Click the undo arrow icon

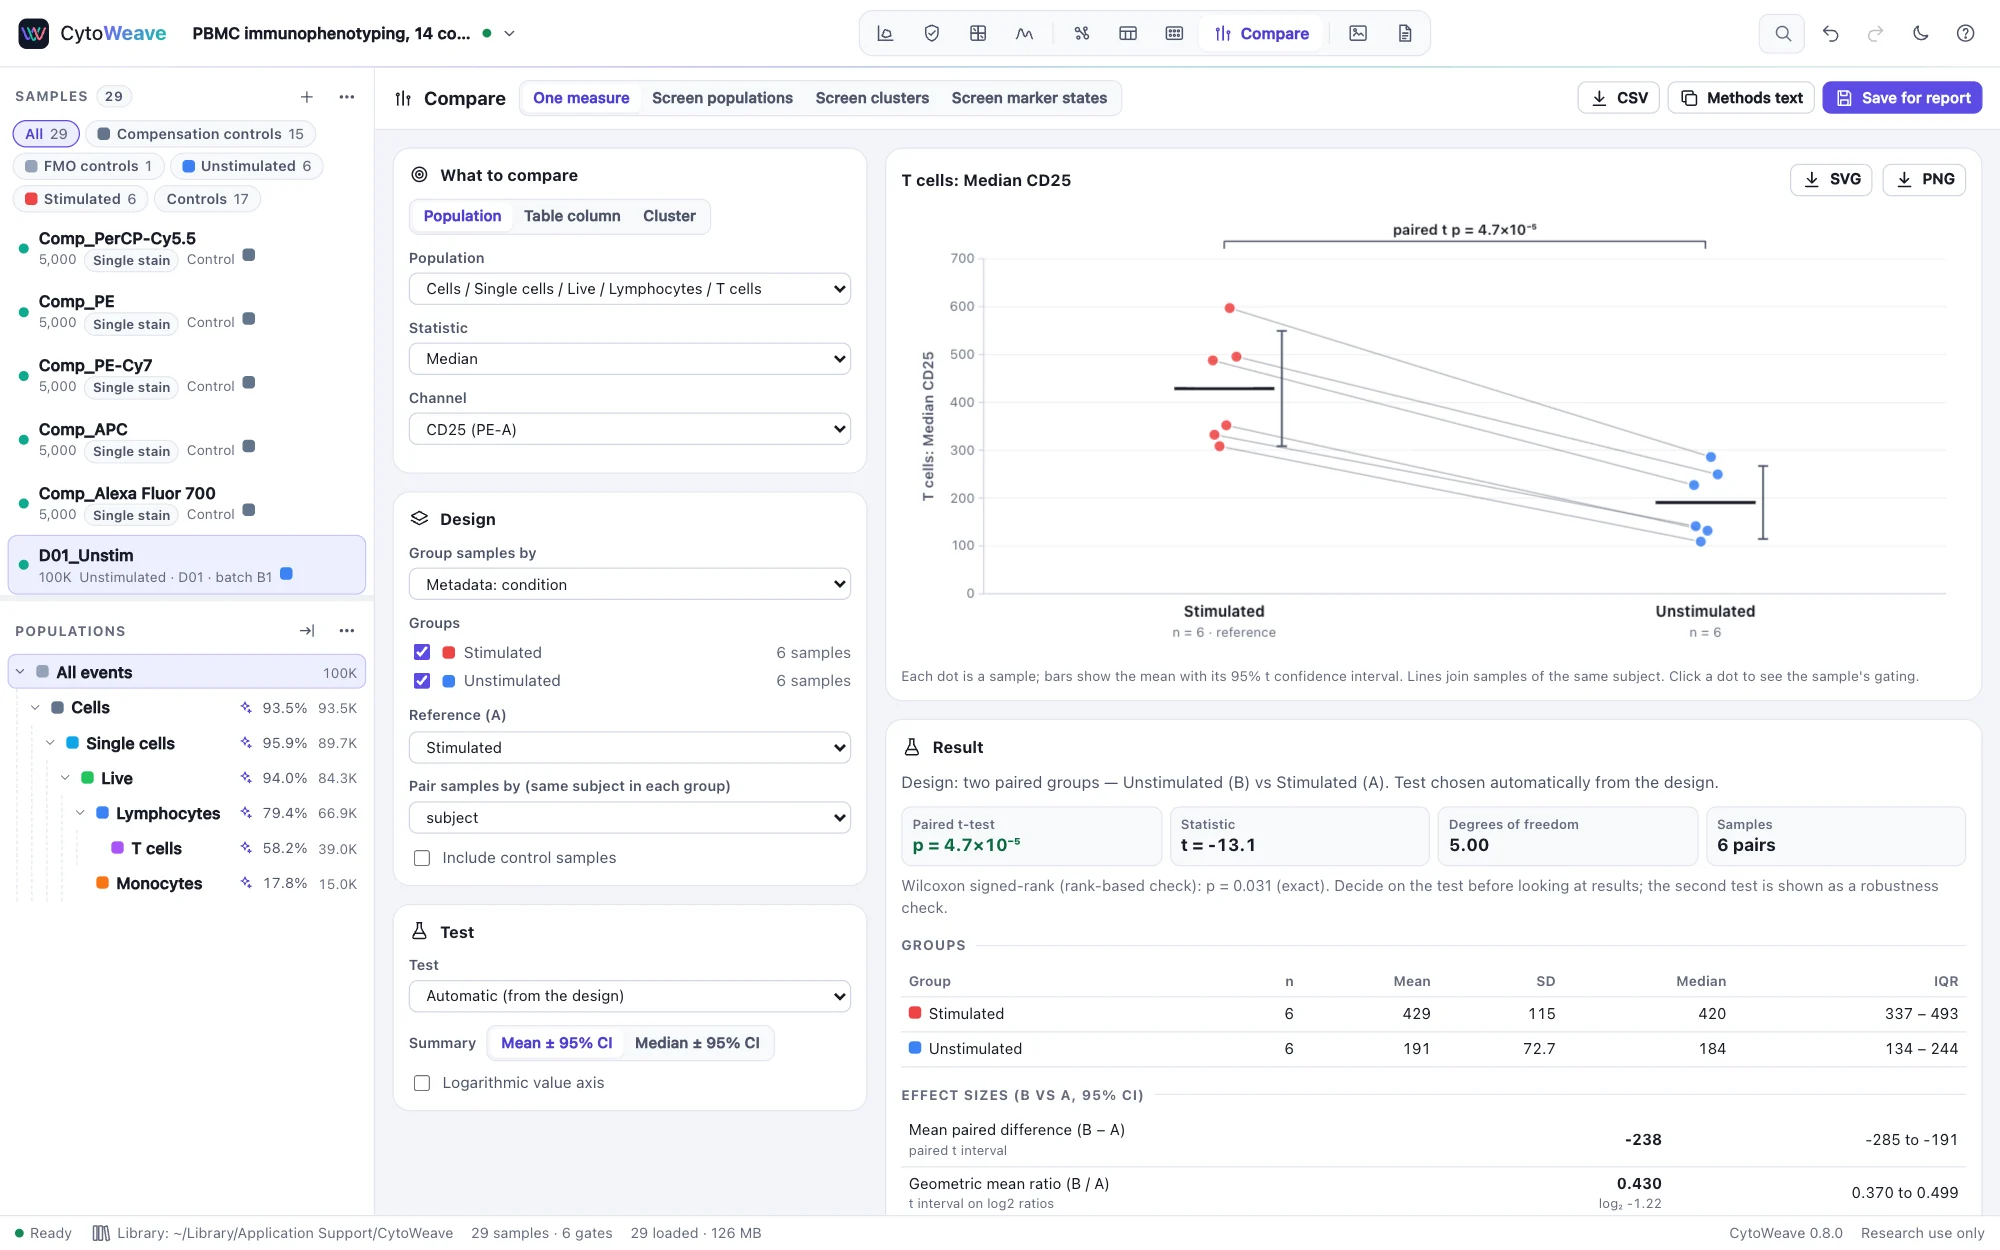(x=1831, y=33)
